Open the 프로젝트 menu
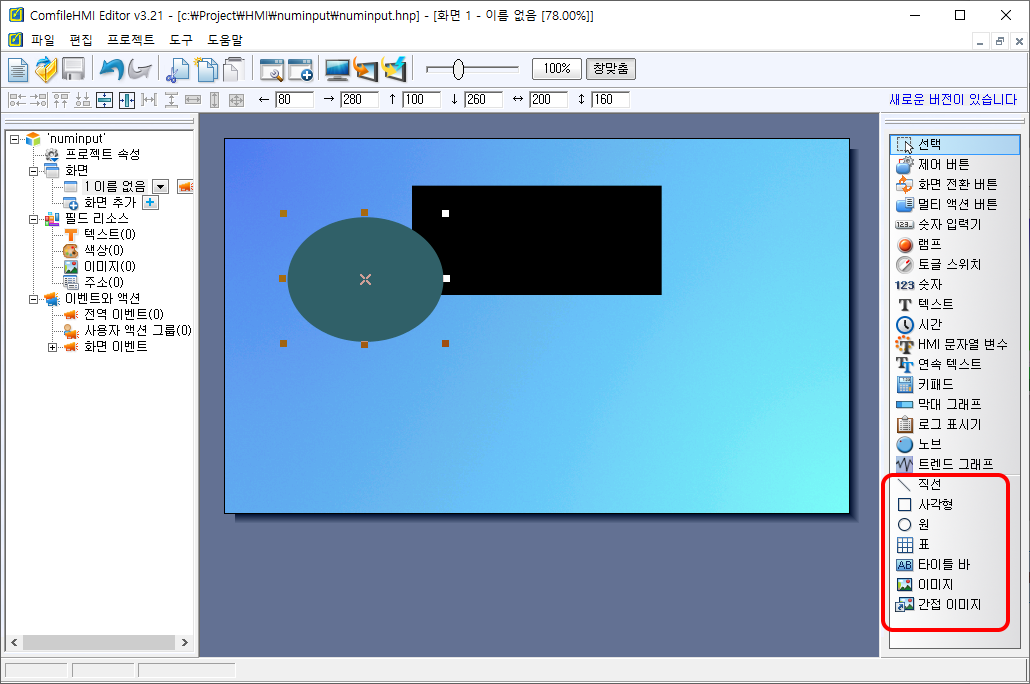 coord(130,40)
